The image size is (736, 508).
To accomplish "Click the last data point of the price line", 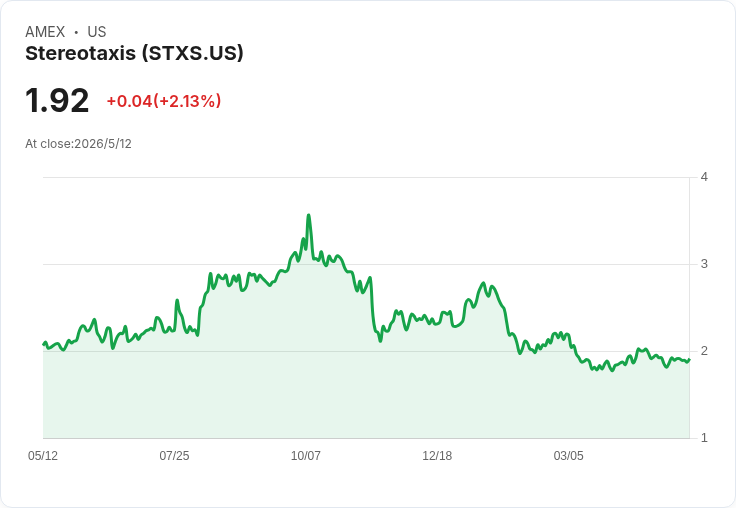I will pyautogui.click(x=689, y=360).
